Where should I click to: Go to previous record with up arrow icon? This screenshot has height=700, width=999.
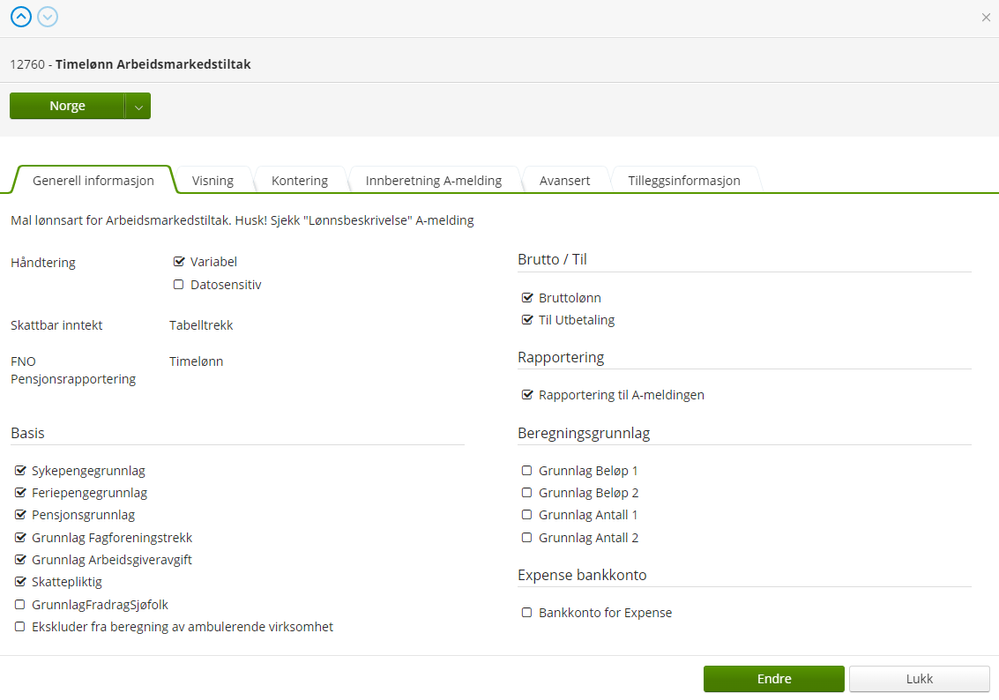21,17
